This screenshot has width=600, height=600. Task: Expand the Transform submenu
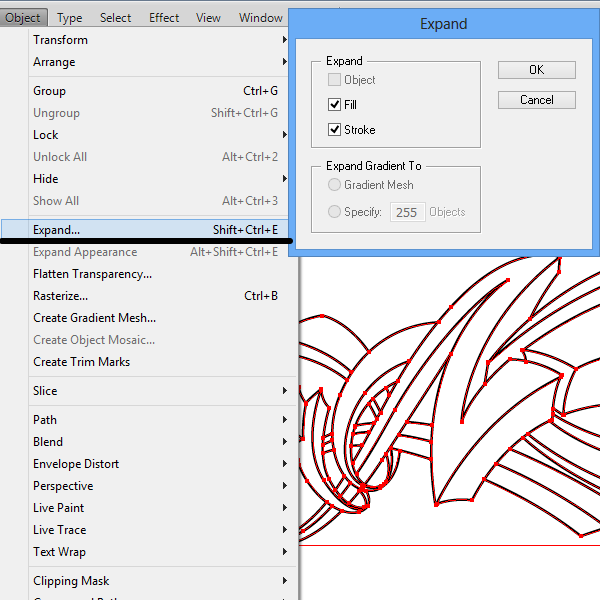pos(60,40)
